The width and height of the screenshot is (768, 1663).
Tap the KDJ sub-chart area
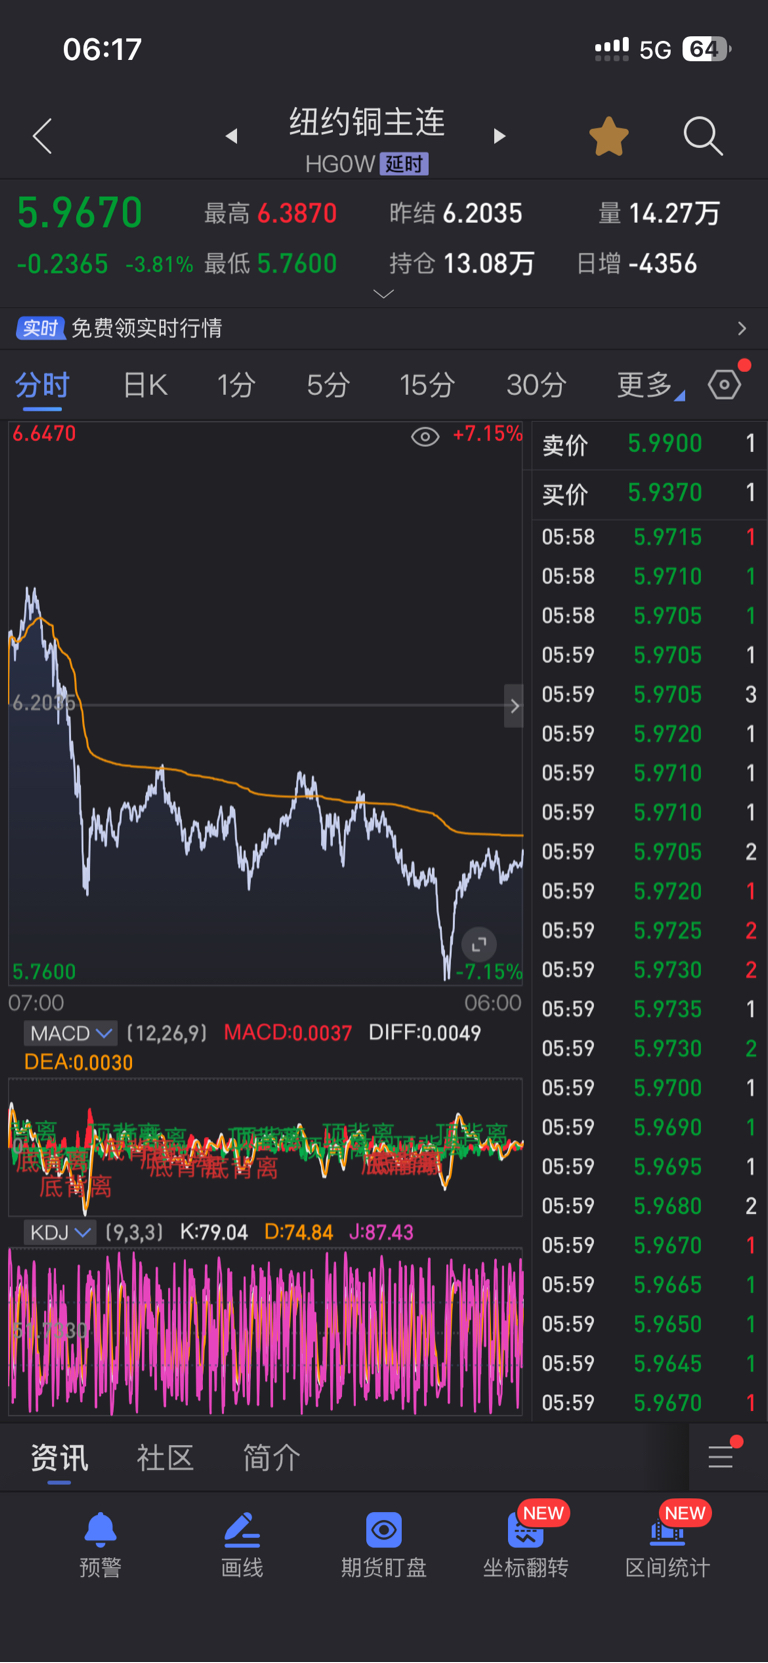tap(265, 1331)
